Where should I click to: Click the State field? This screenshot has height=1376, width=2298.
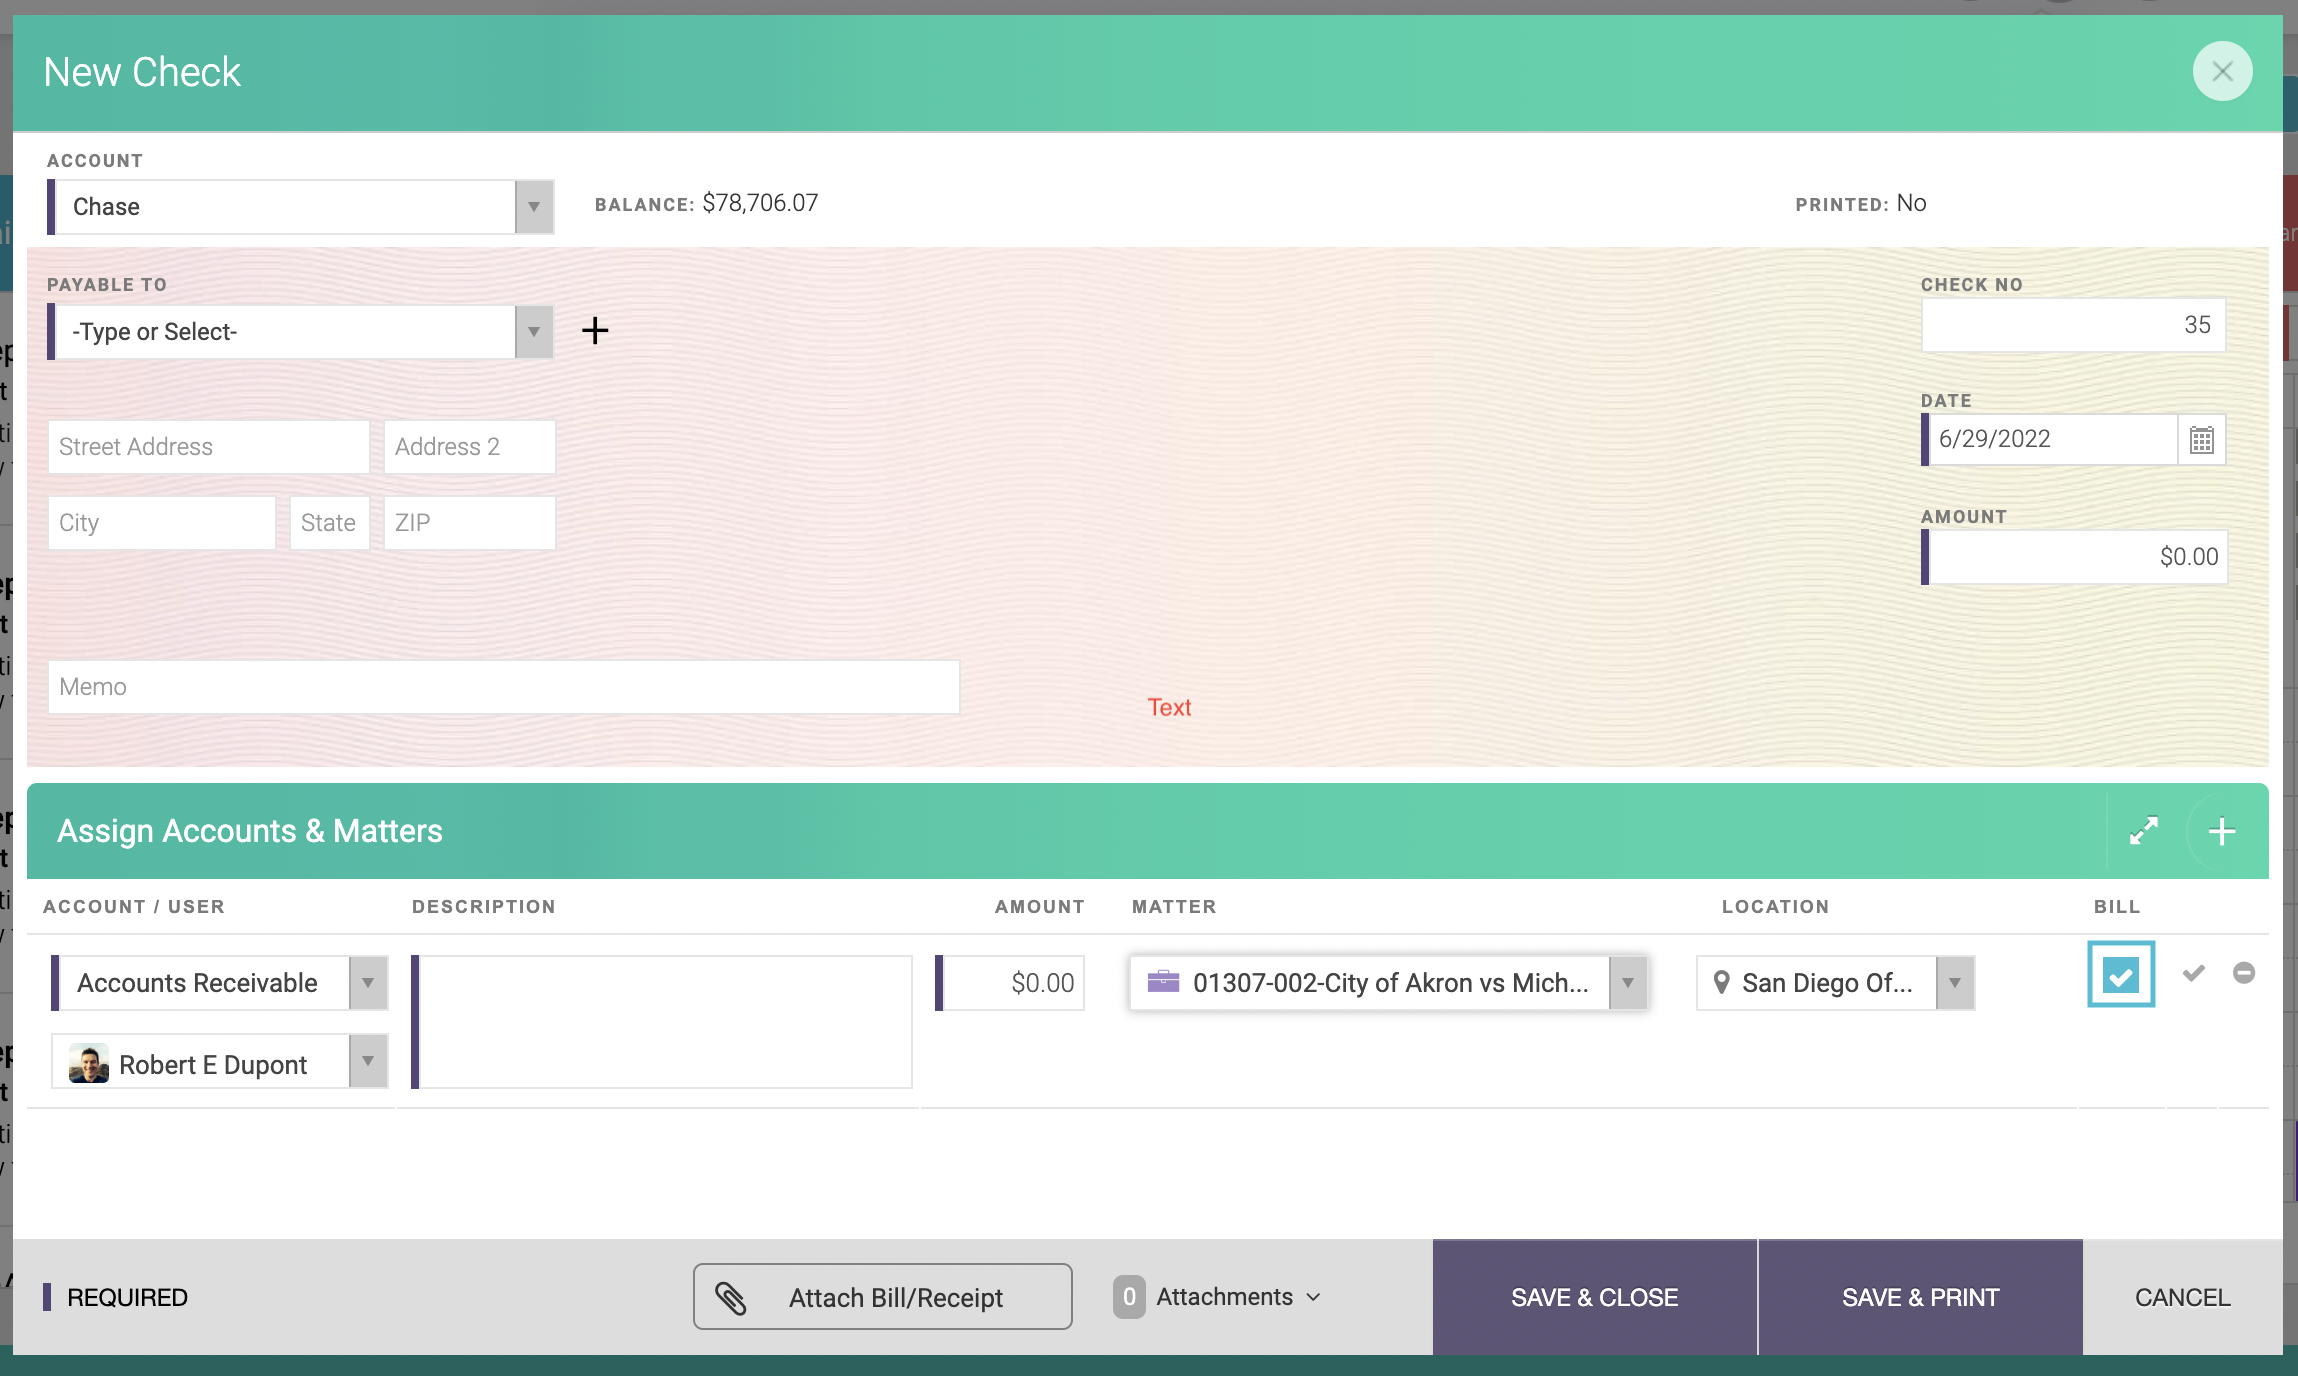pos(330,523)
